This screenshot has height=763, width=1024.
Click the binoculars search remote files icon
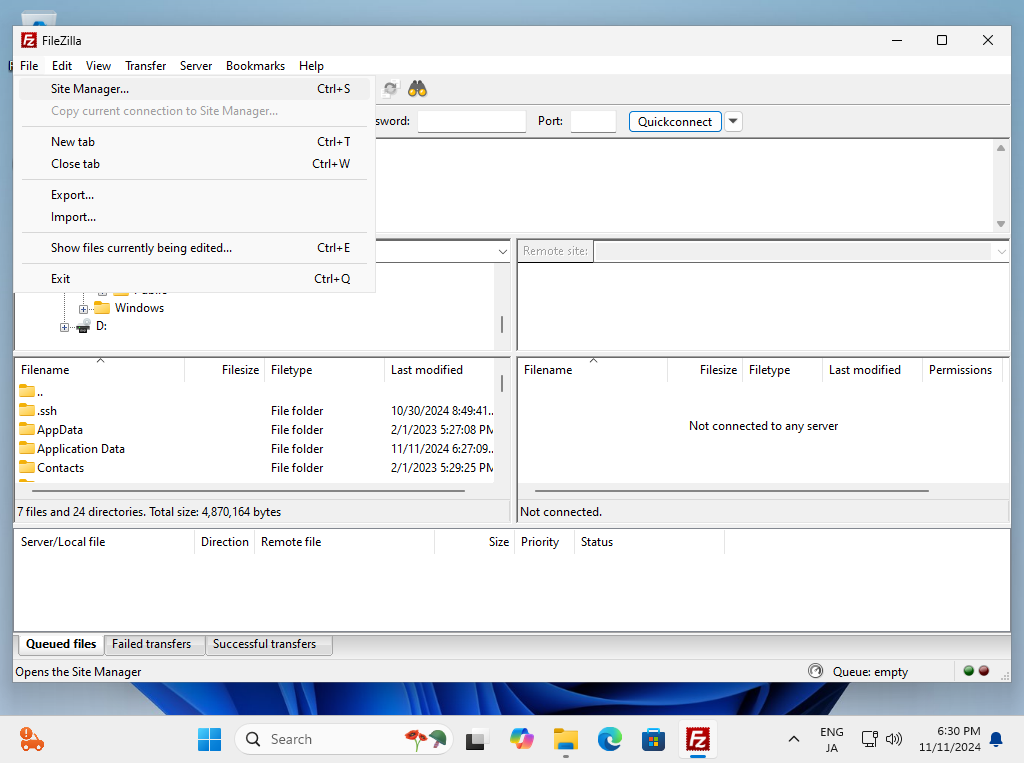tap(417, 89)
